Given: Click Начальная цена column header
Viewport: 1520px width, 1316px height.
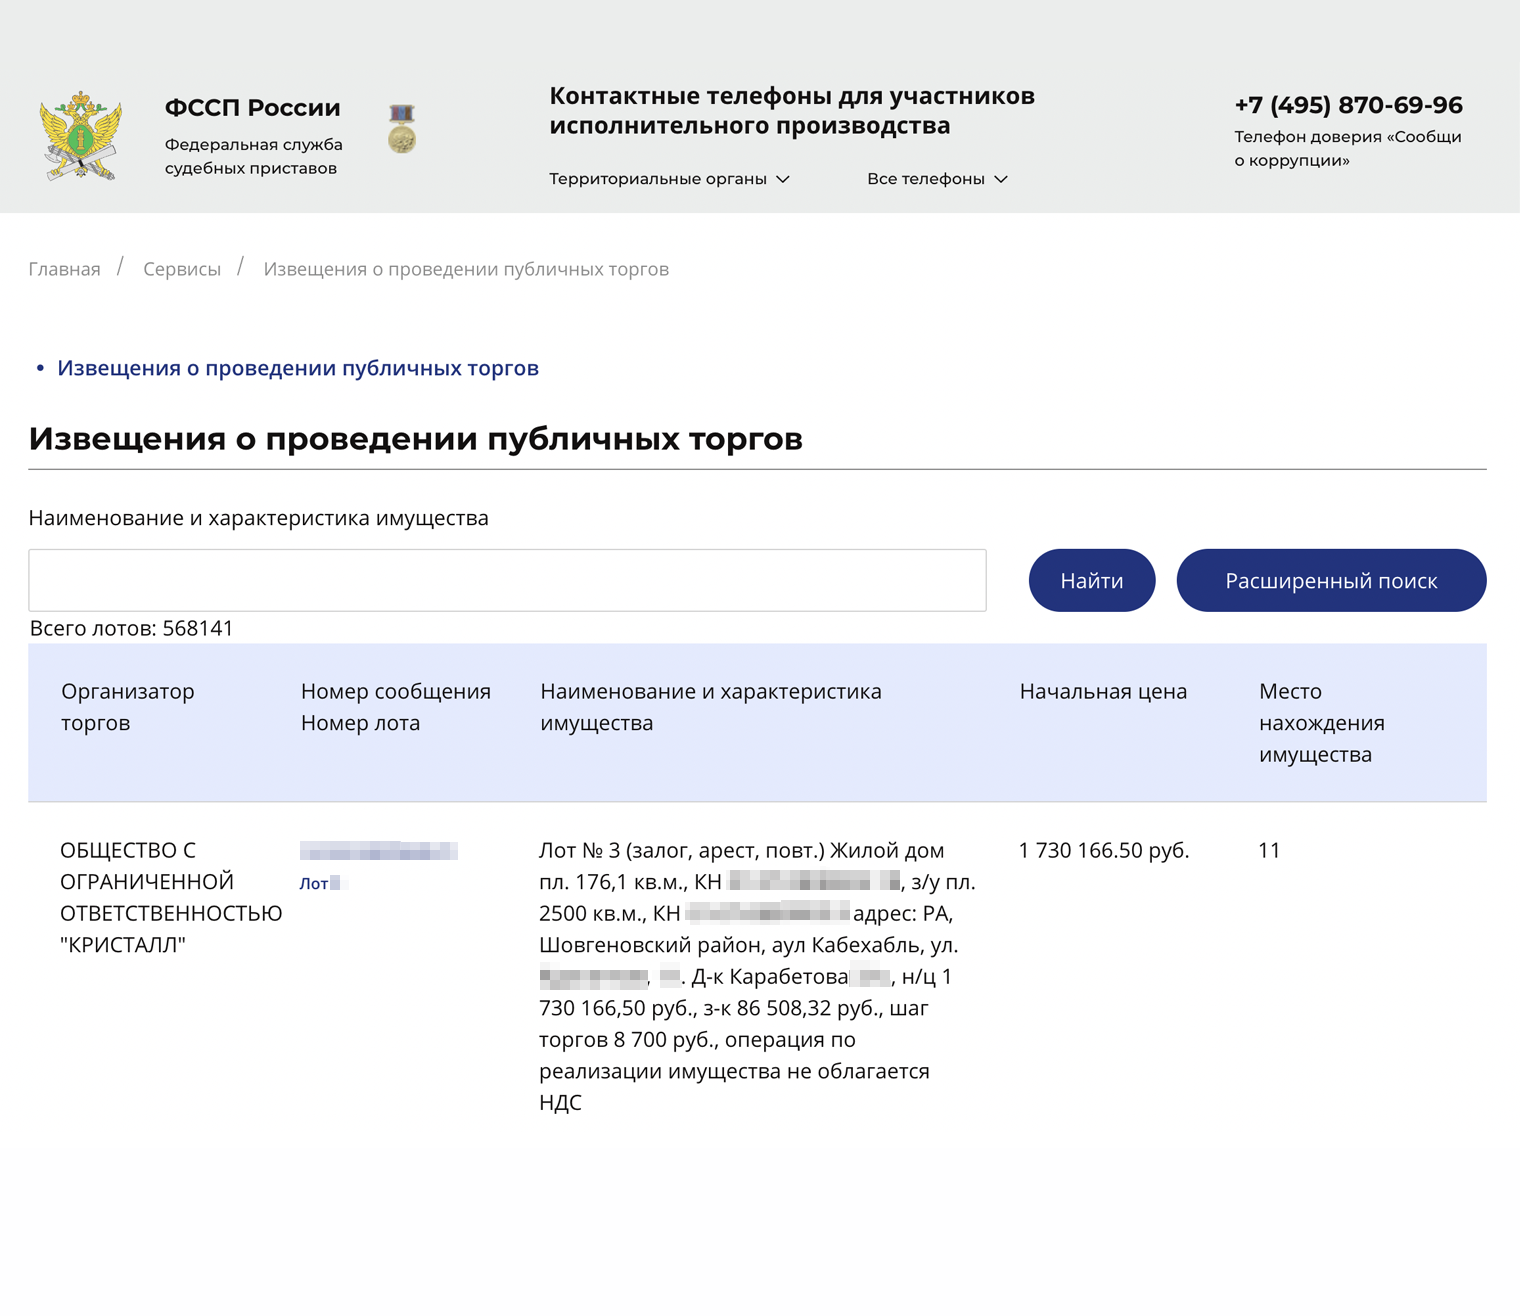Looking at the screenshot, I should tap(1103, 691).
